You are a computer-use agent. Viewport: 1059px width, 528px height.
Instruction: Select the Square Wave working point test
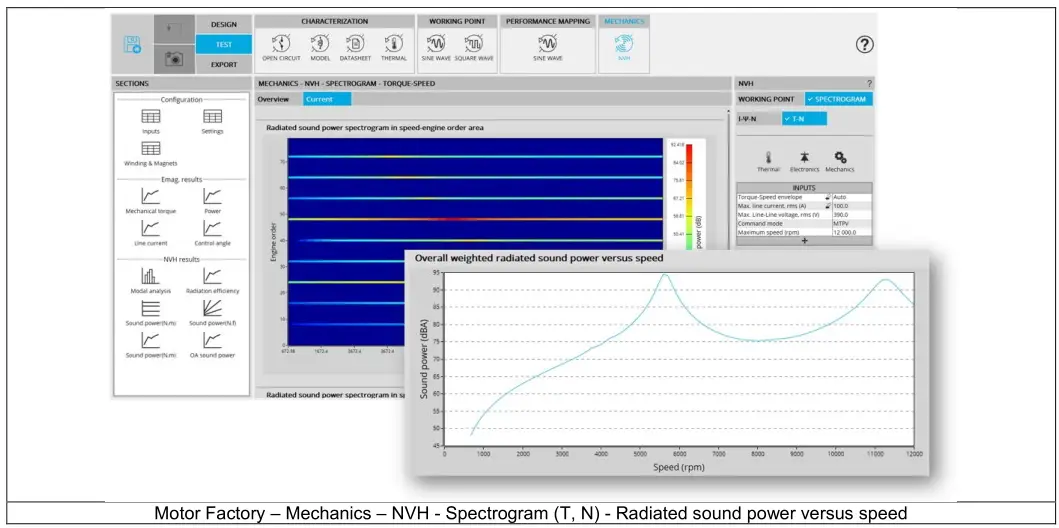click(x=473, y=48)
